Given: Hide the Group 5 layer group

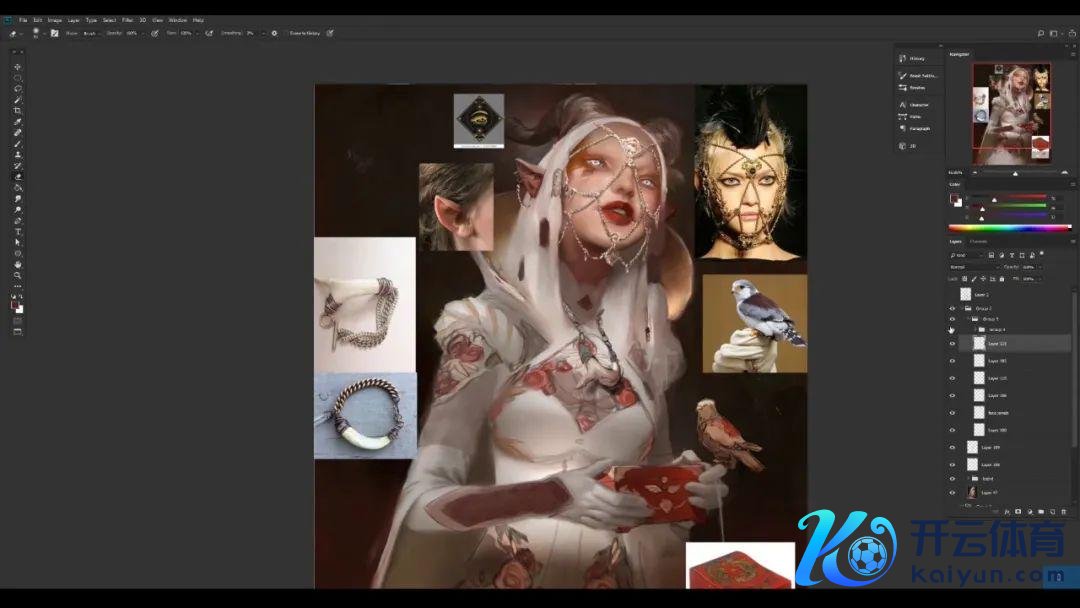Looking at the screenshot, I should coord(952,319).
